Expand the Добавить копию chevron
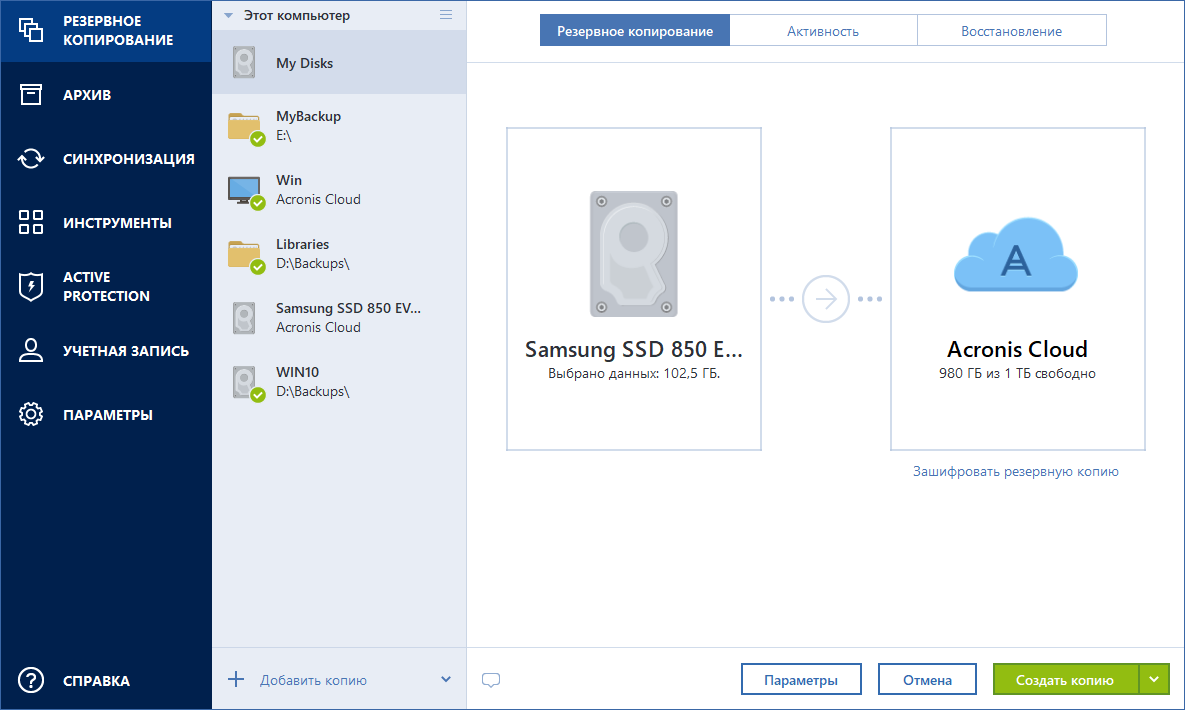 click(446, 679)
